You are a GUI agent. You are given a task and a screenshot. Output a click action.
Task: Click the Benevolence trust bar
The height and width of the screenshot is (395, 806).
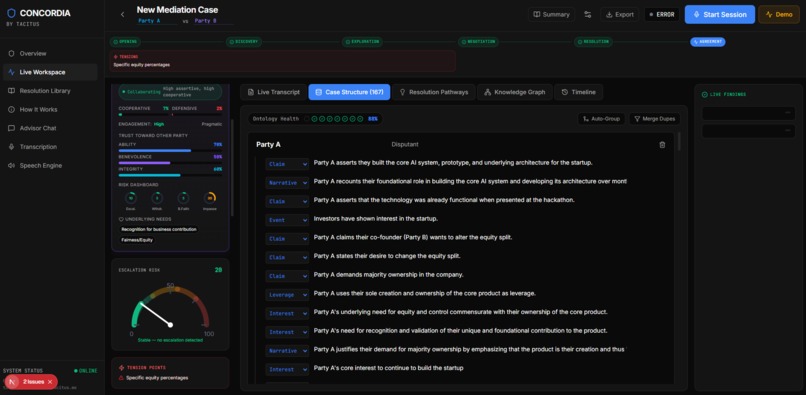170,163
